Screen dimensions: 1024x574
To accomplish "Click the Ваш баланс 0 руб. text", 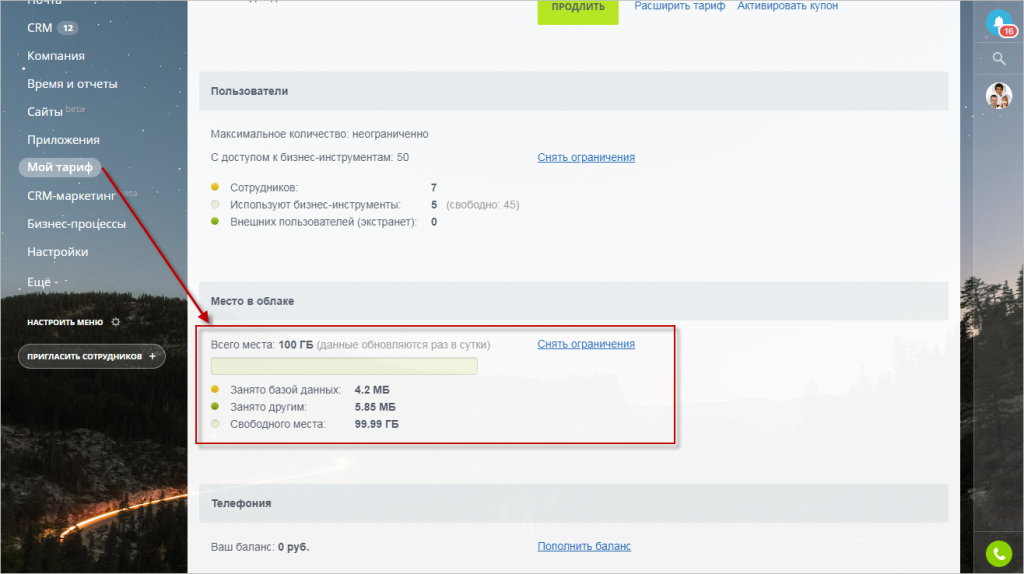I will [260, 547].
